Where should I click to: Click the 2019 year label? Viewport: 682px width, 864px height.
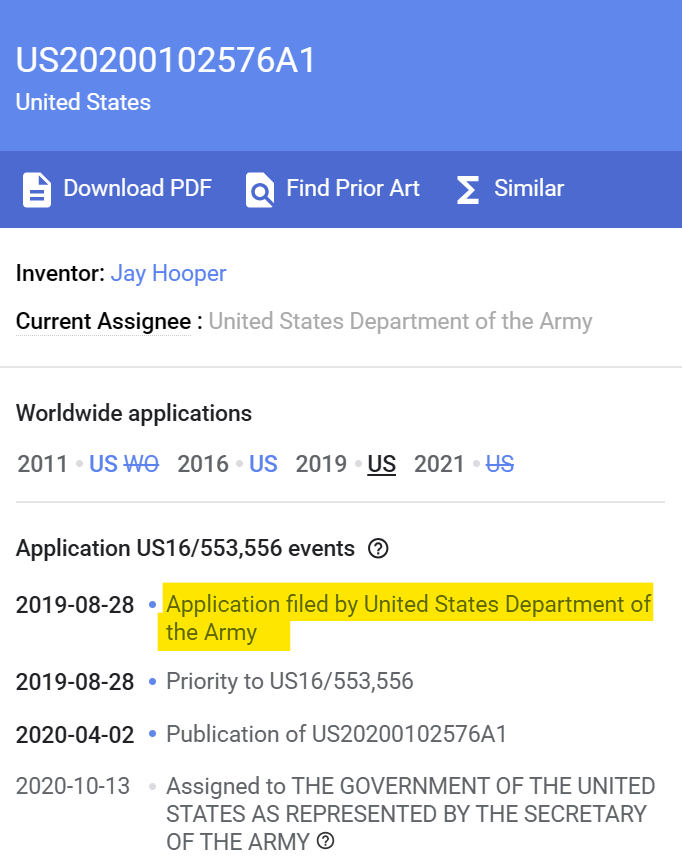pyautogui.click(x=321, y=464)
